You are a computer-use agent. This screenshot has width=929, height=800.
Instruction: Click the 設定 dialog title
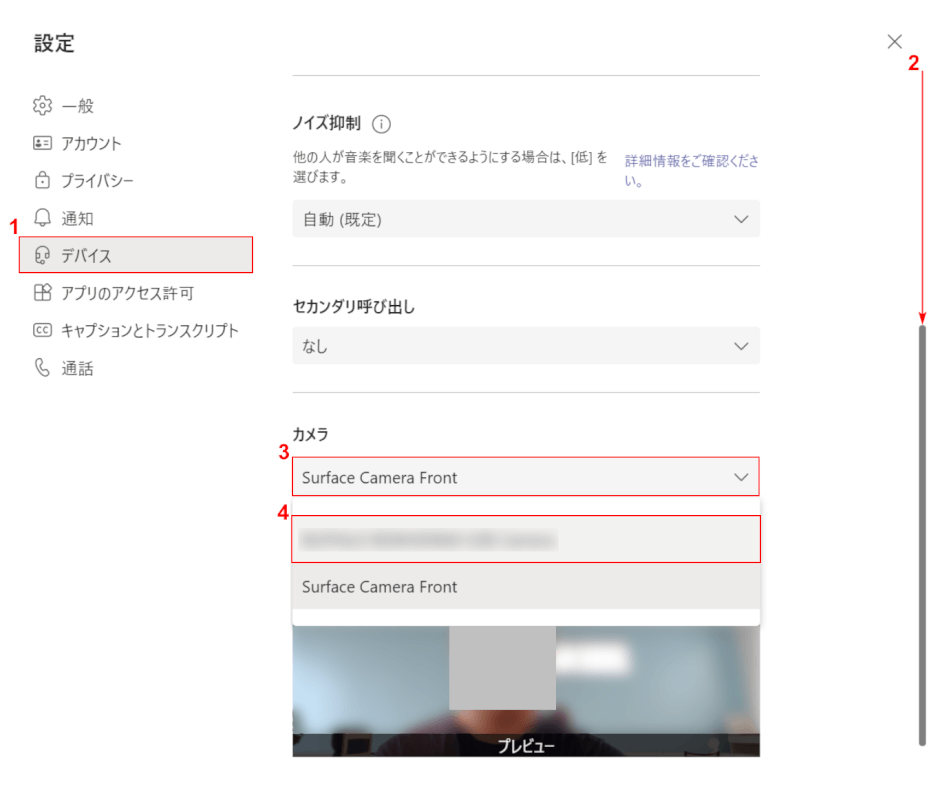(x=54, y=43)
